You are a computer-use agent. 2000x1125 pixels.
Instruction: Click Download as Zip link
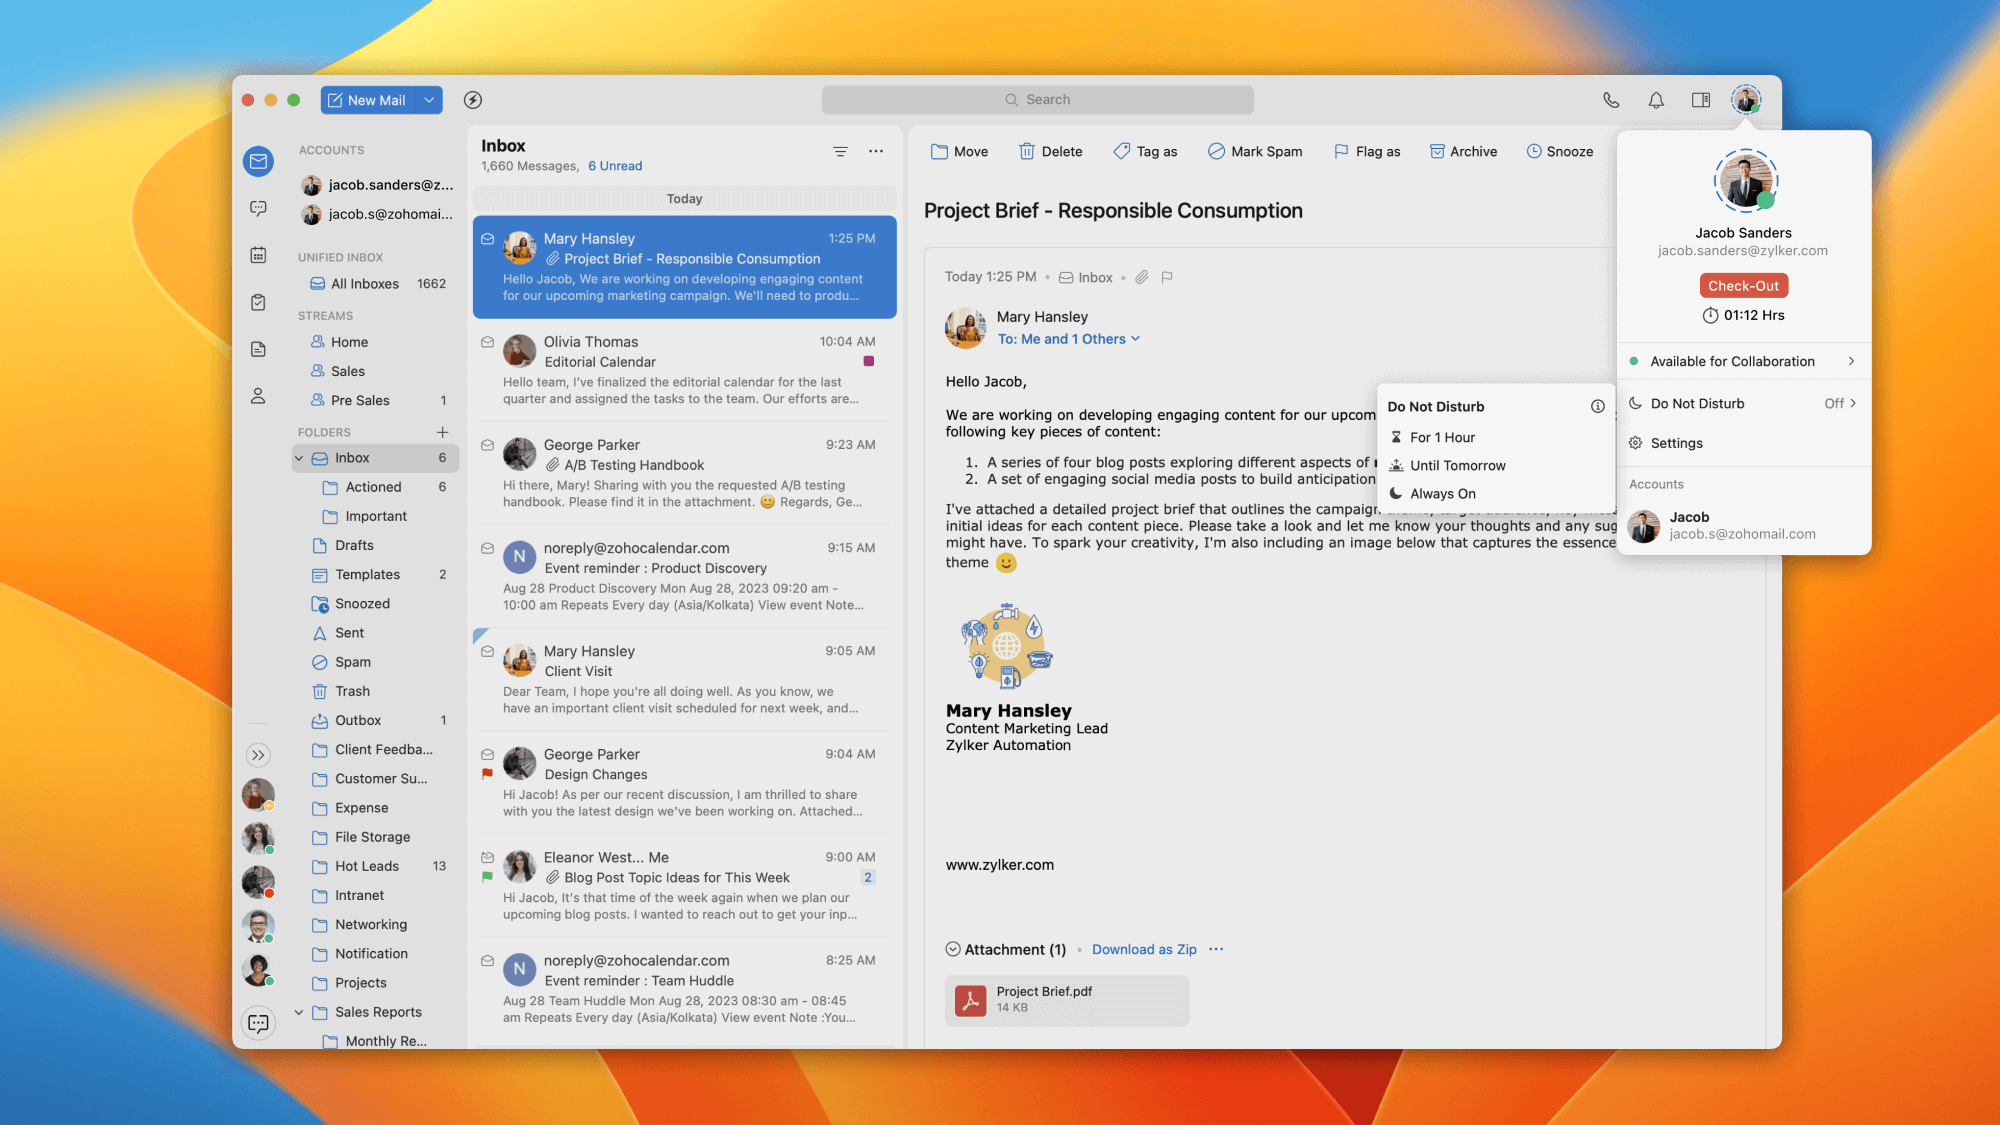(x=1144, y=949)
